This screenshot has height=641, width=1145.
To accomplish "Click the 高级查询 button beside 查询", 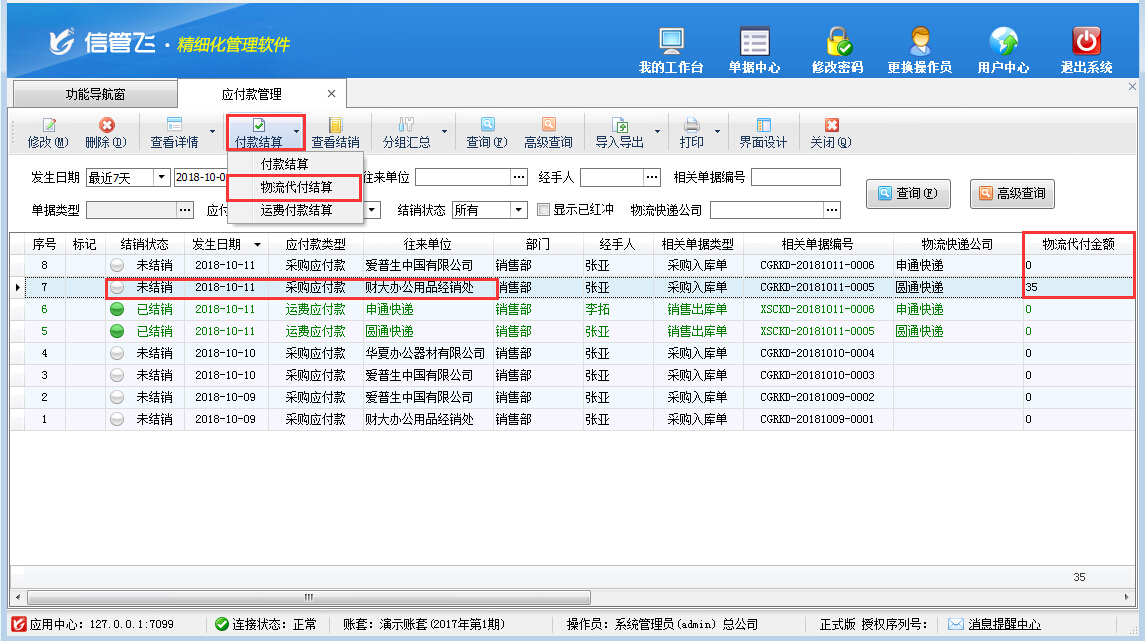I will (x=1011, y=194).
